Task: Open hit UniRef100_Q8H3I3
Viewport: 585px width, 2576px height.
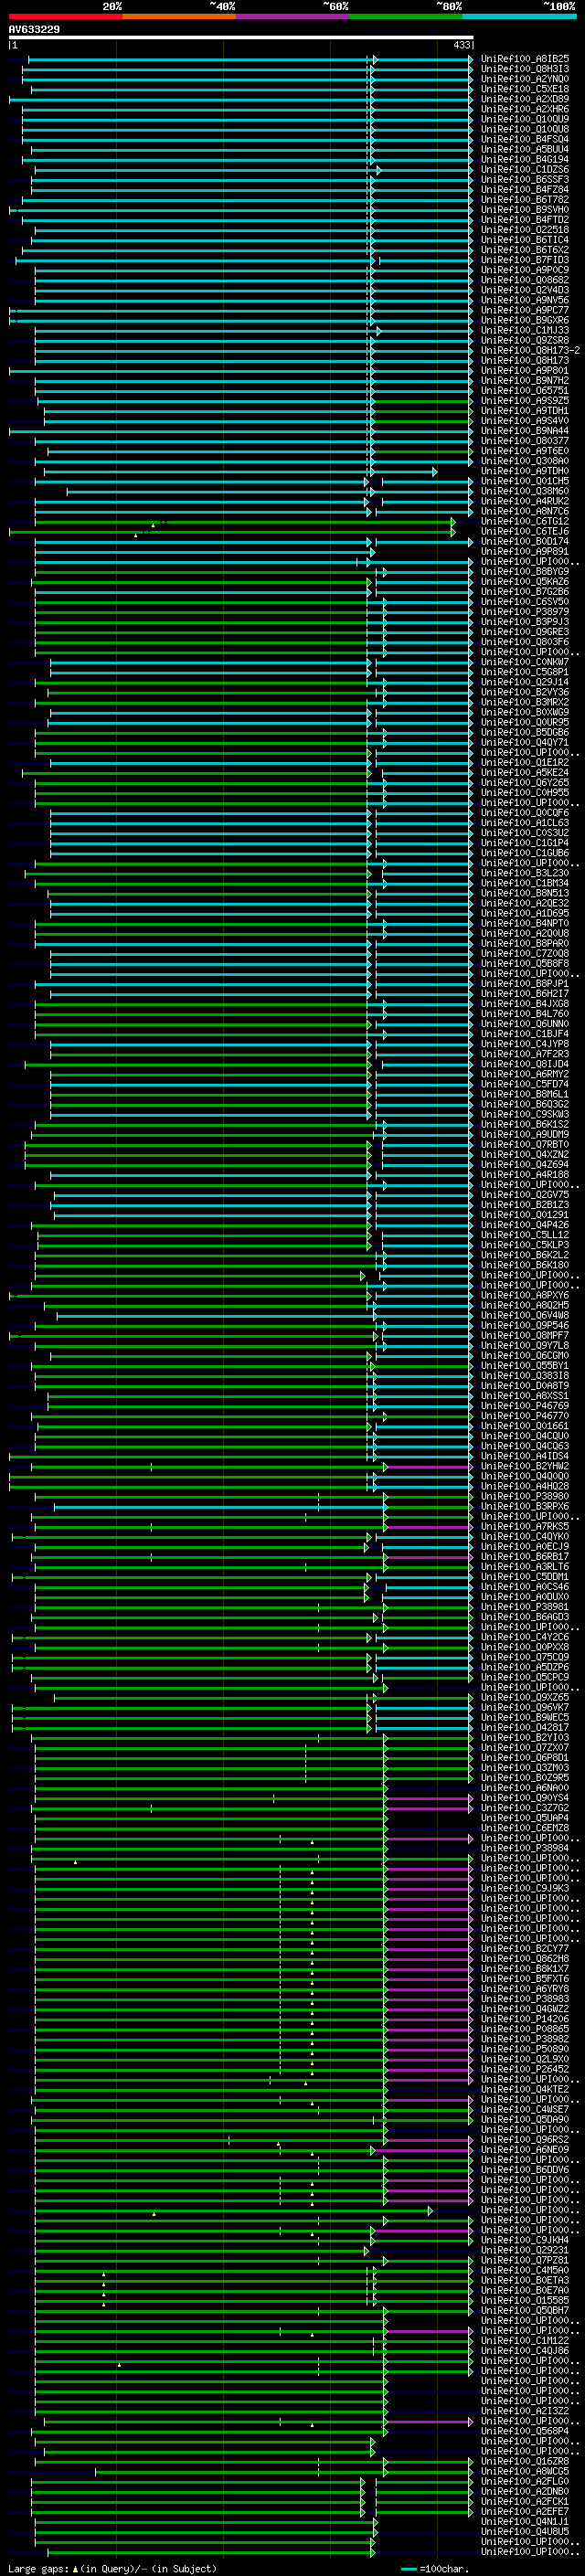Action: [525, 69]
